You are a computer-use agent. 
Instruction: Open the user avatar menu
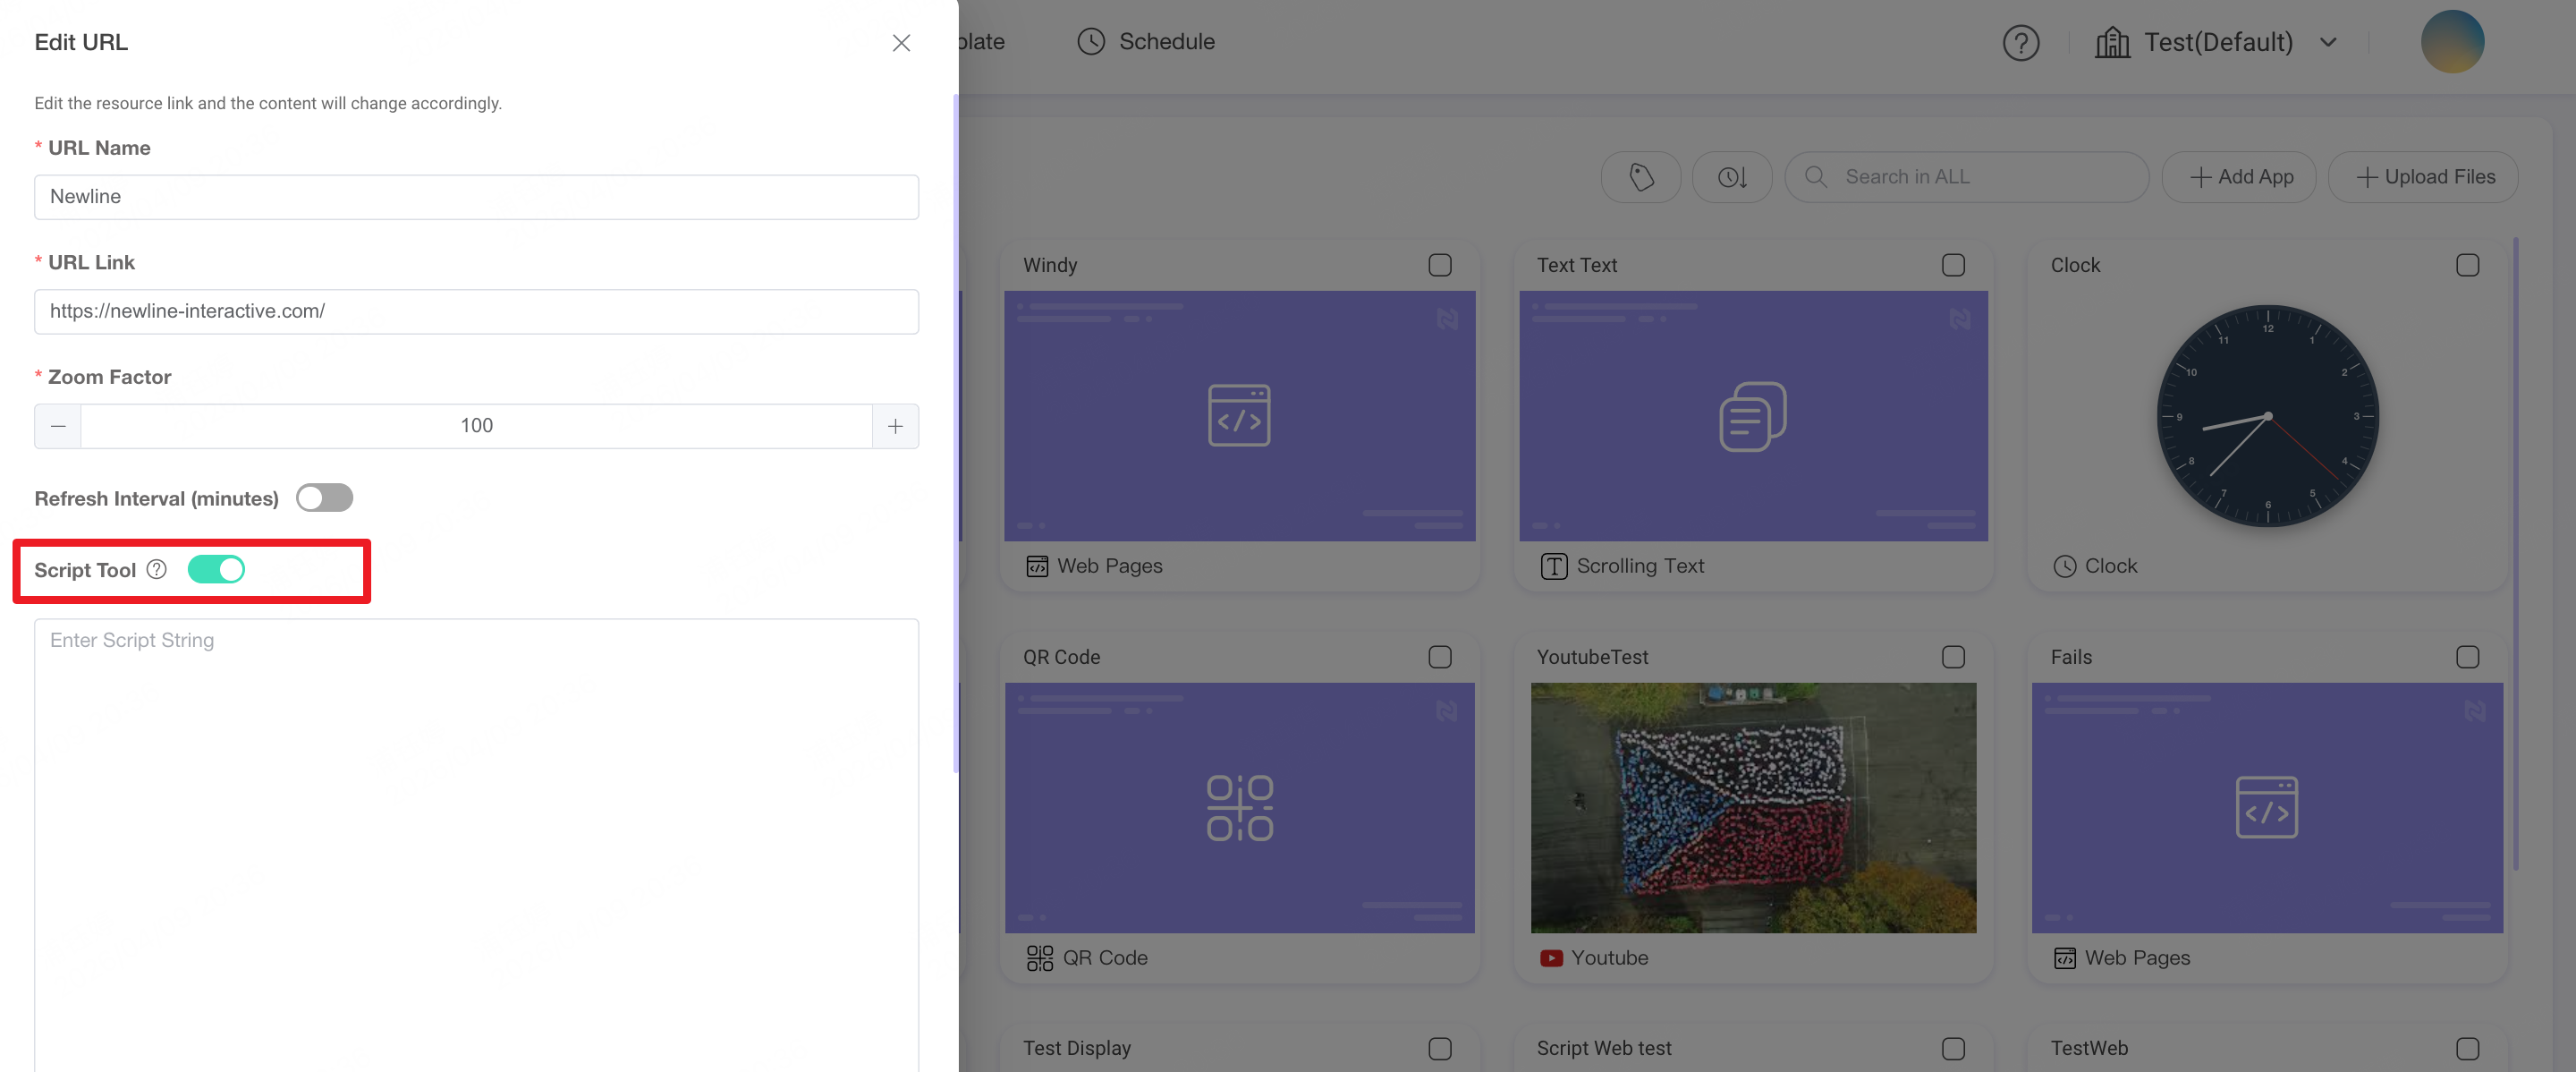[x=2451, y=42]
